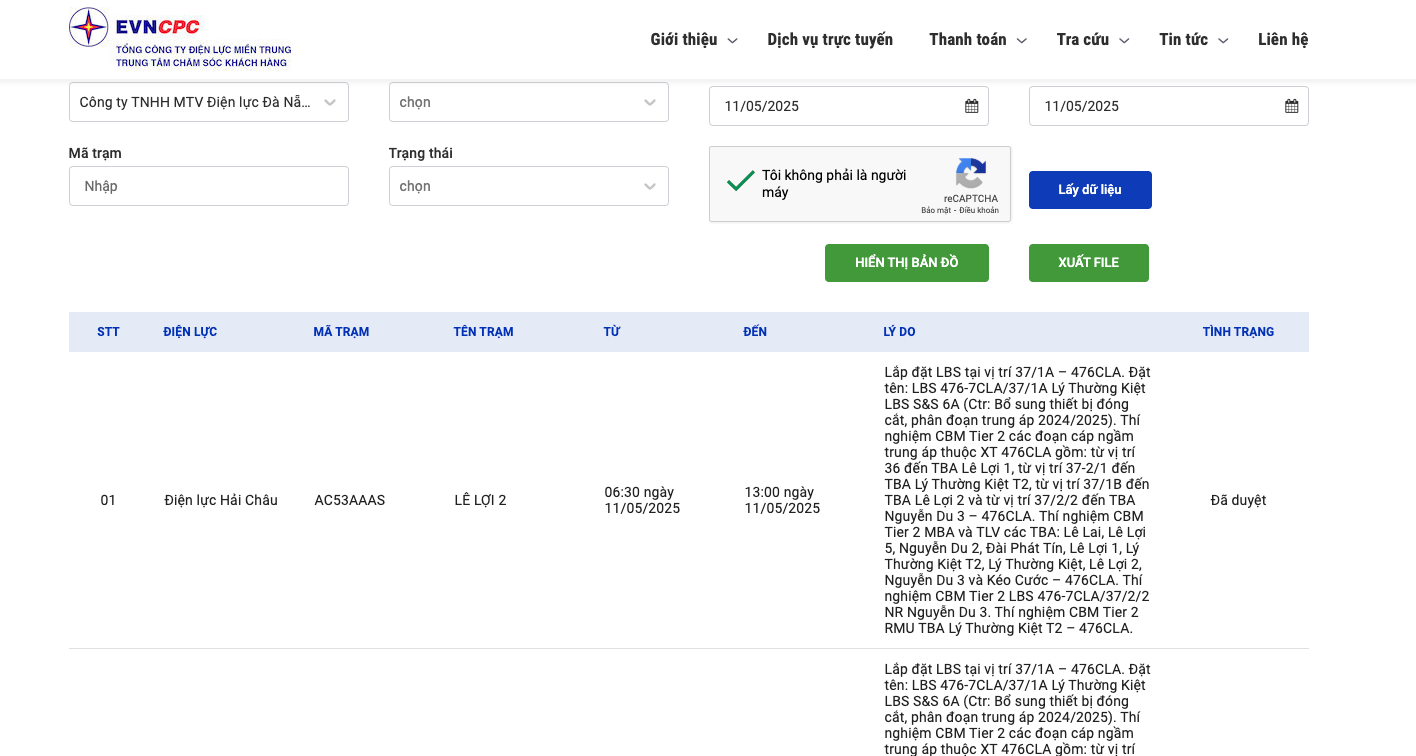Expand the Thanh toán menu

[977, 40]
